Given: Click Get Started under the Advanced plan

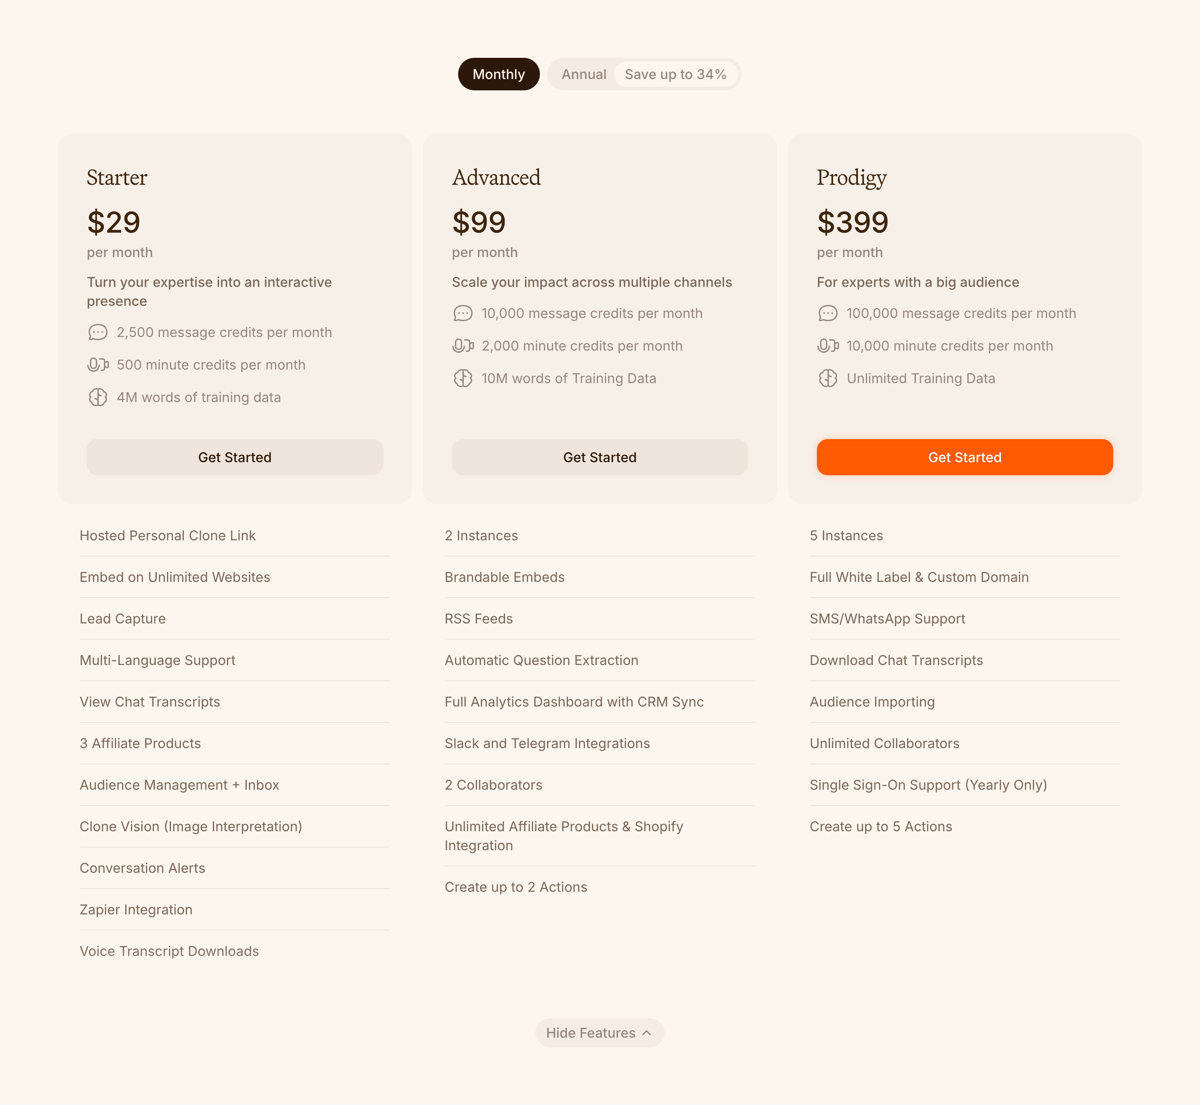Looking at the screenshot, I should tap(599, 457).
